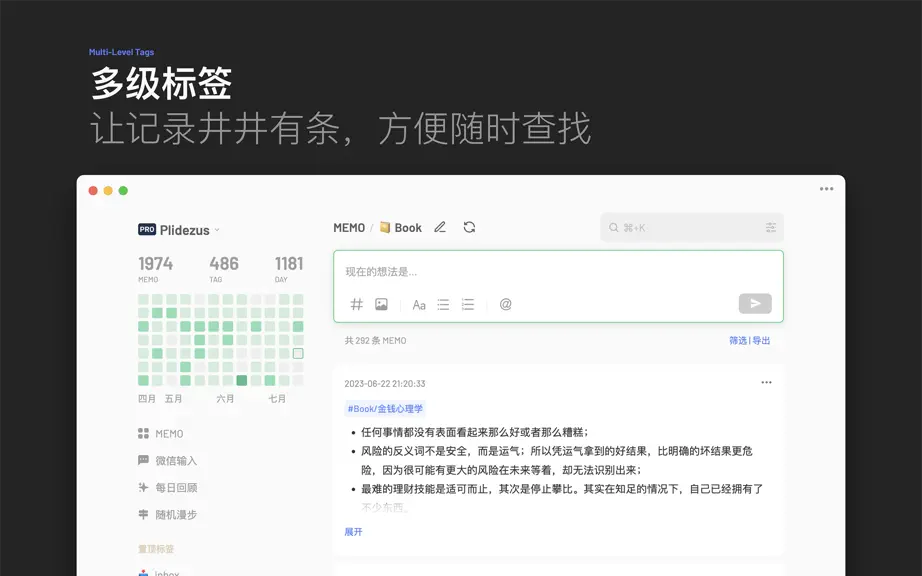Mention a memo with the @ icon
The height and width of the screenshot is (576, 922).
[x=506, y=304]
